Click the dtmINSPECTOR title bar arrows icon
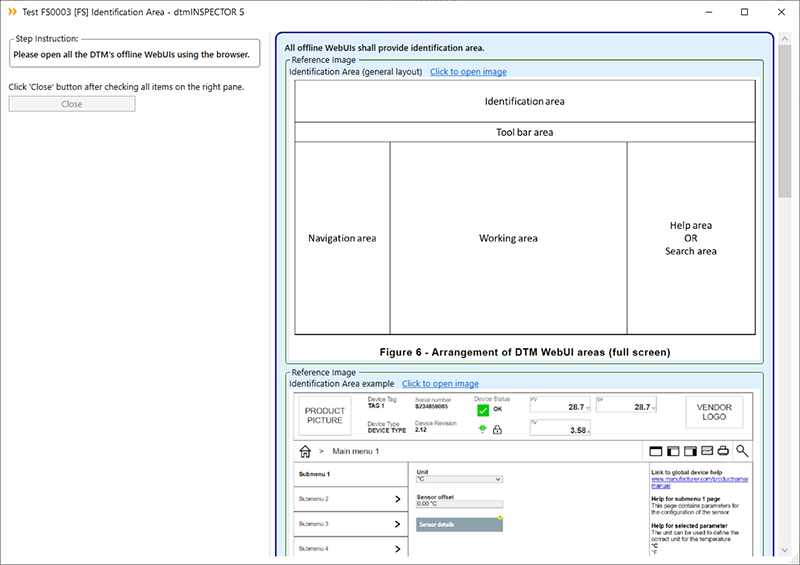Viewport: 800px width, 565px height. [x=12, y=12]
